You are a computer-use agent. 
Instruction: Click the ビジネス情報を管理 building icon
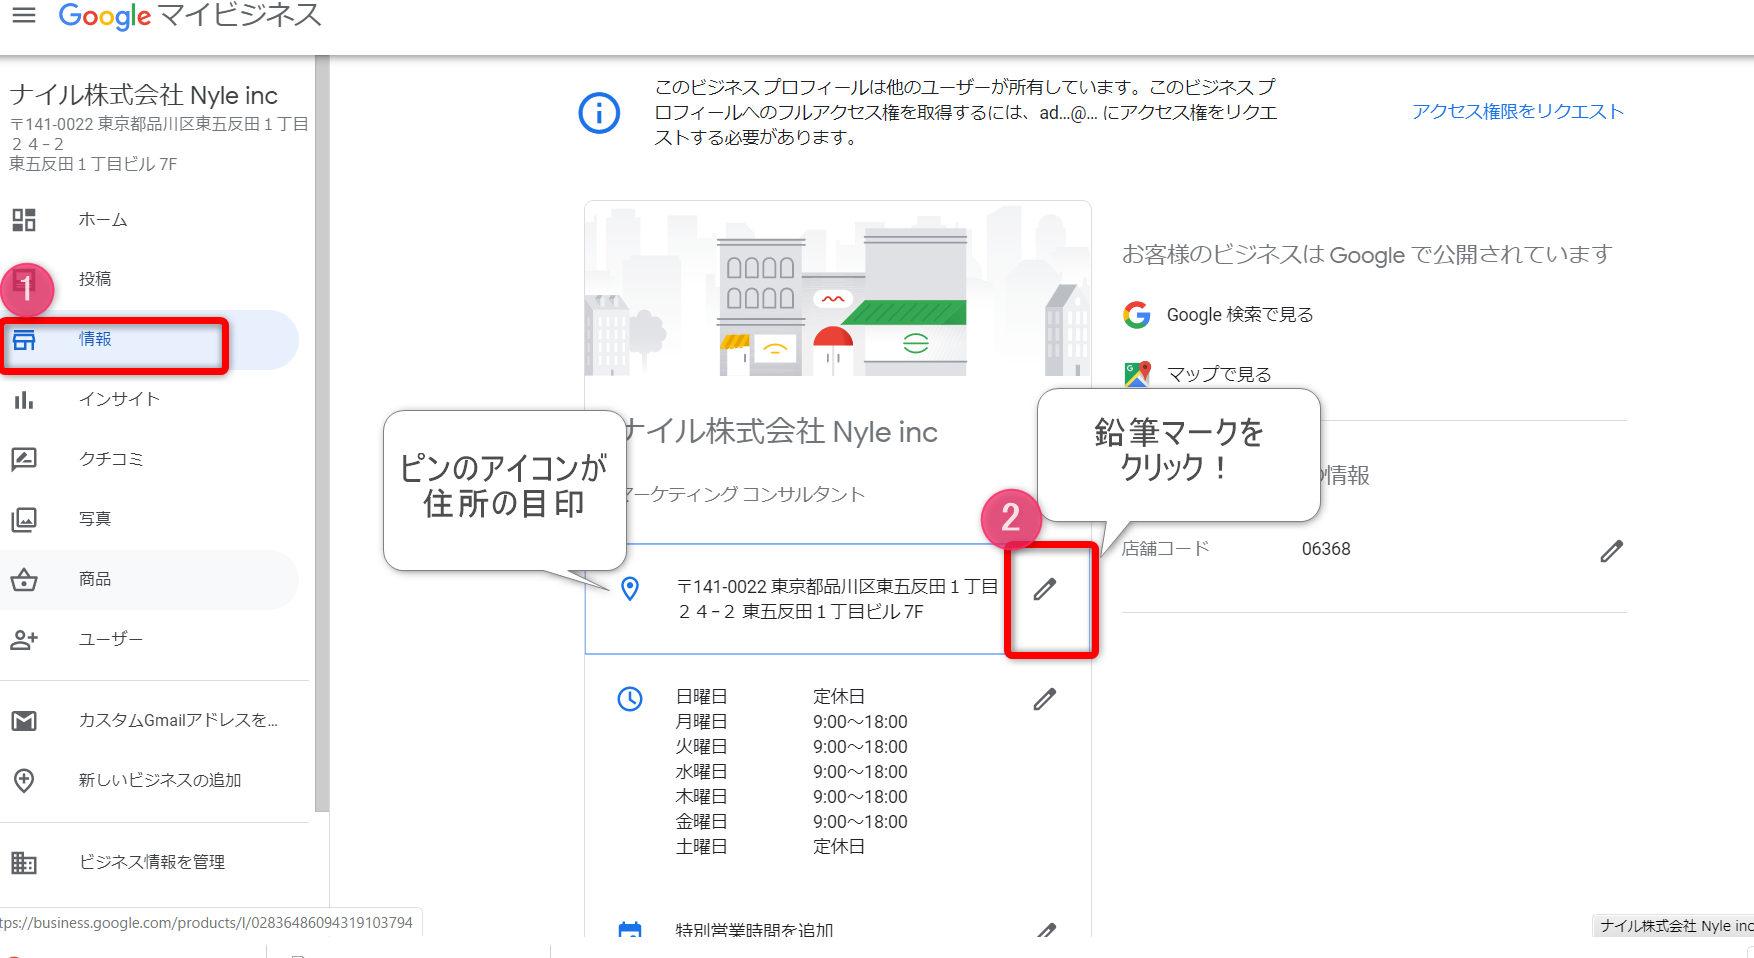(24, 862)
